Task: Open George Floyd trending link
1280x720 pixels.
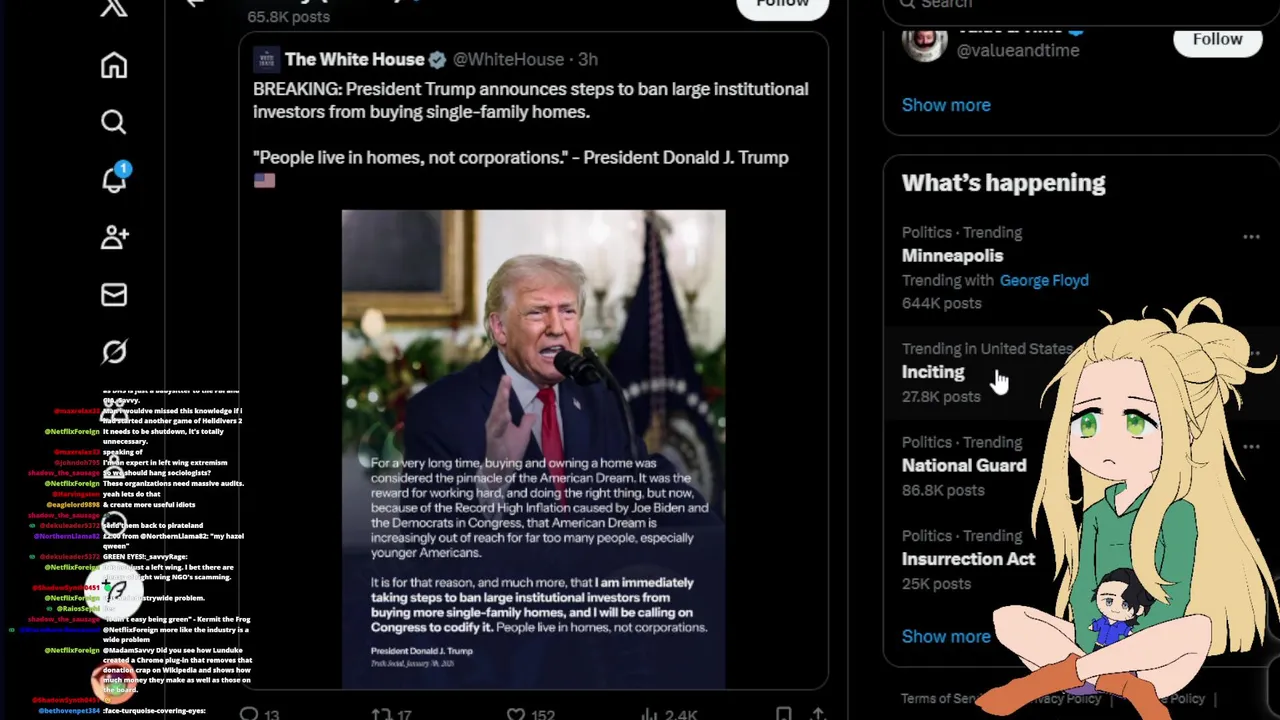Action: click(1044, 281)
